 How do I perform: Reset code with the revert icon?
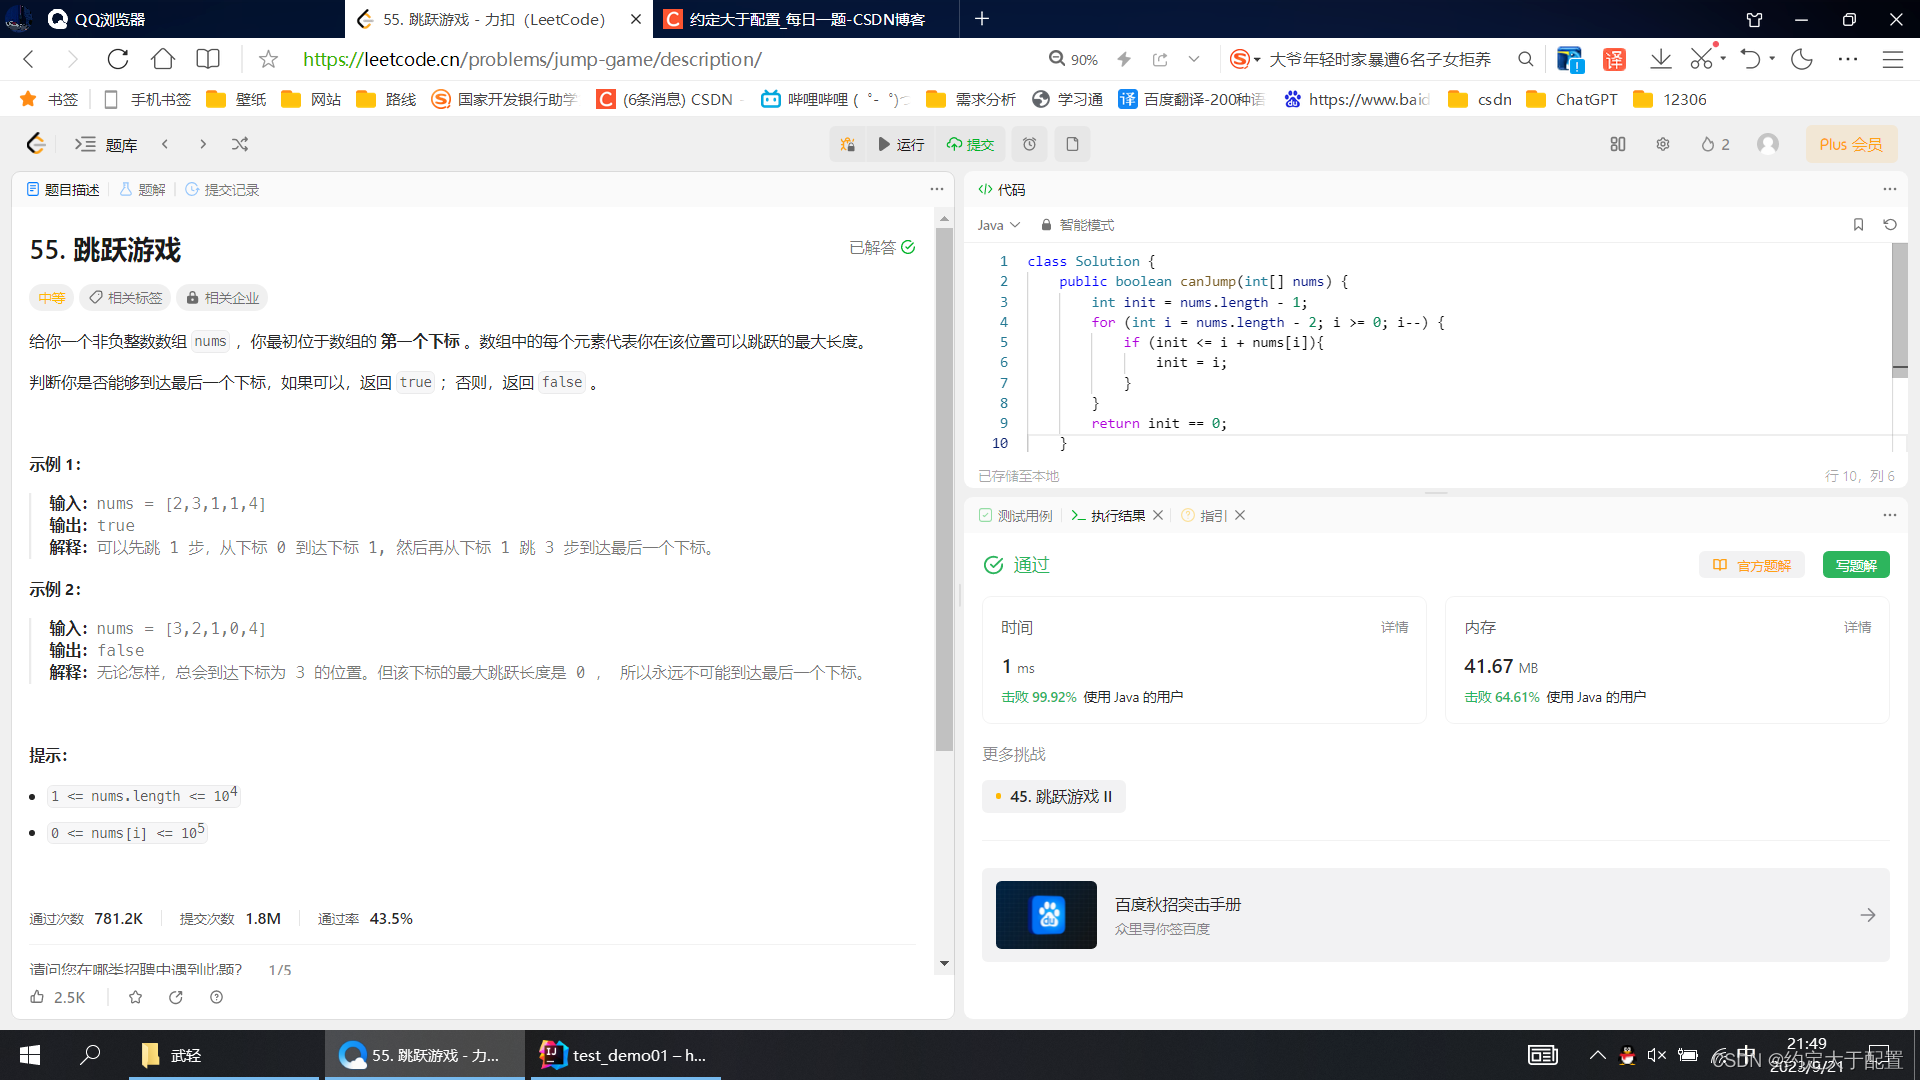pyautogui.click(x=1890, y=225)
